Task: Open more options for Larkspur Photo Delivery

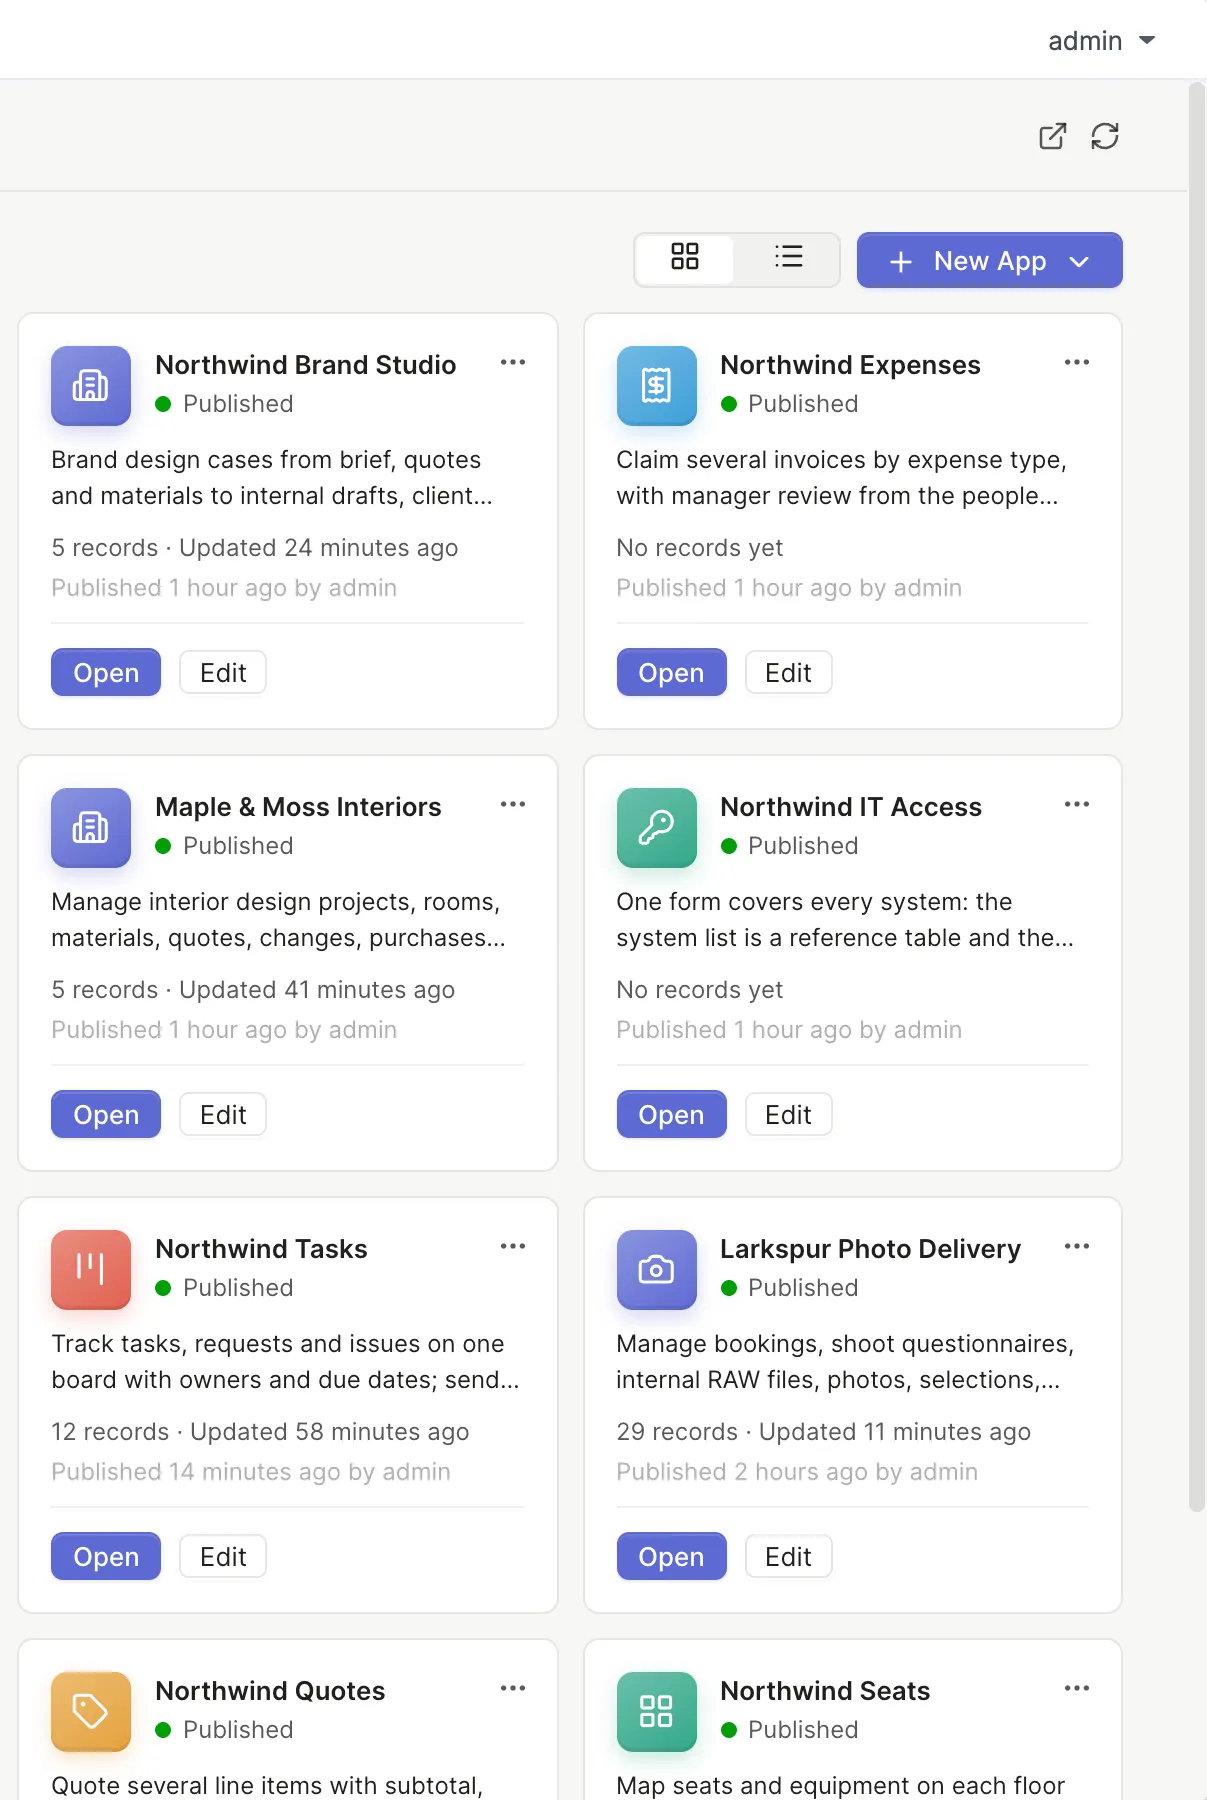Action: [x=1077, y=1246]
